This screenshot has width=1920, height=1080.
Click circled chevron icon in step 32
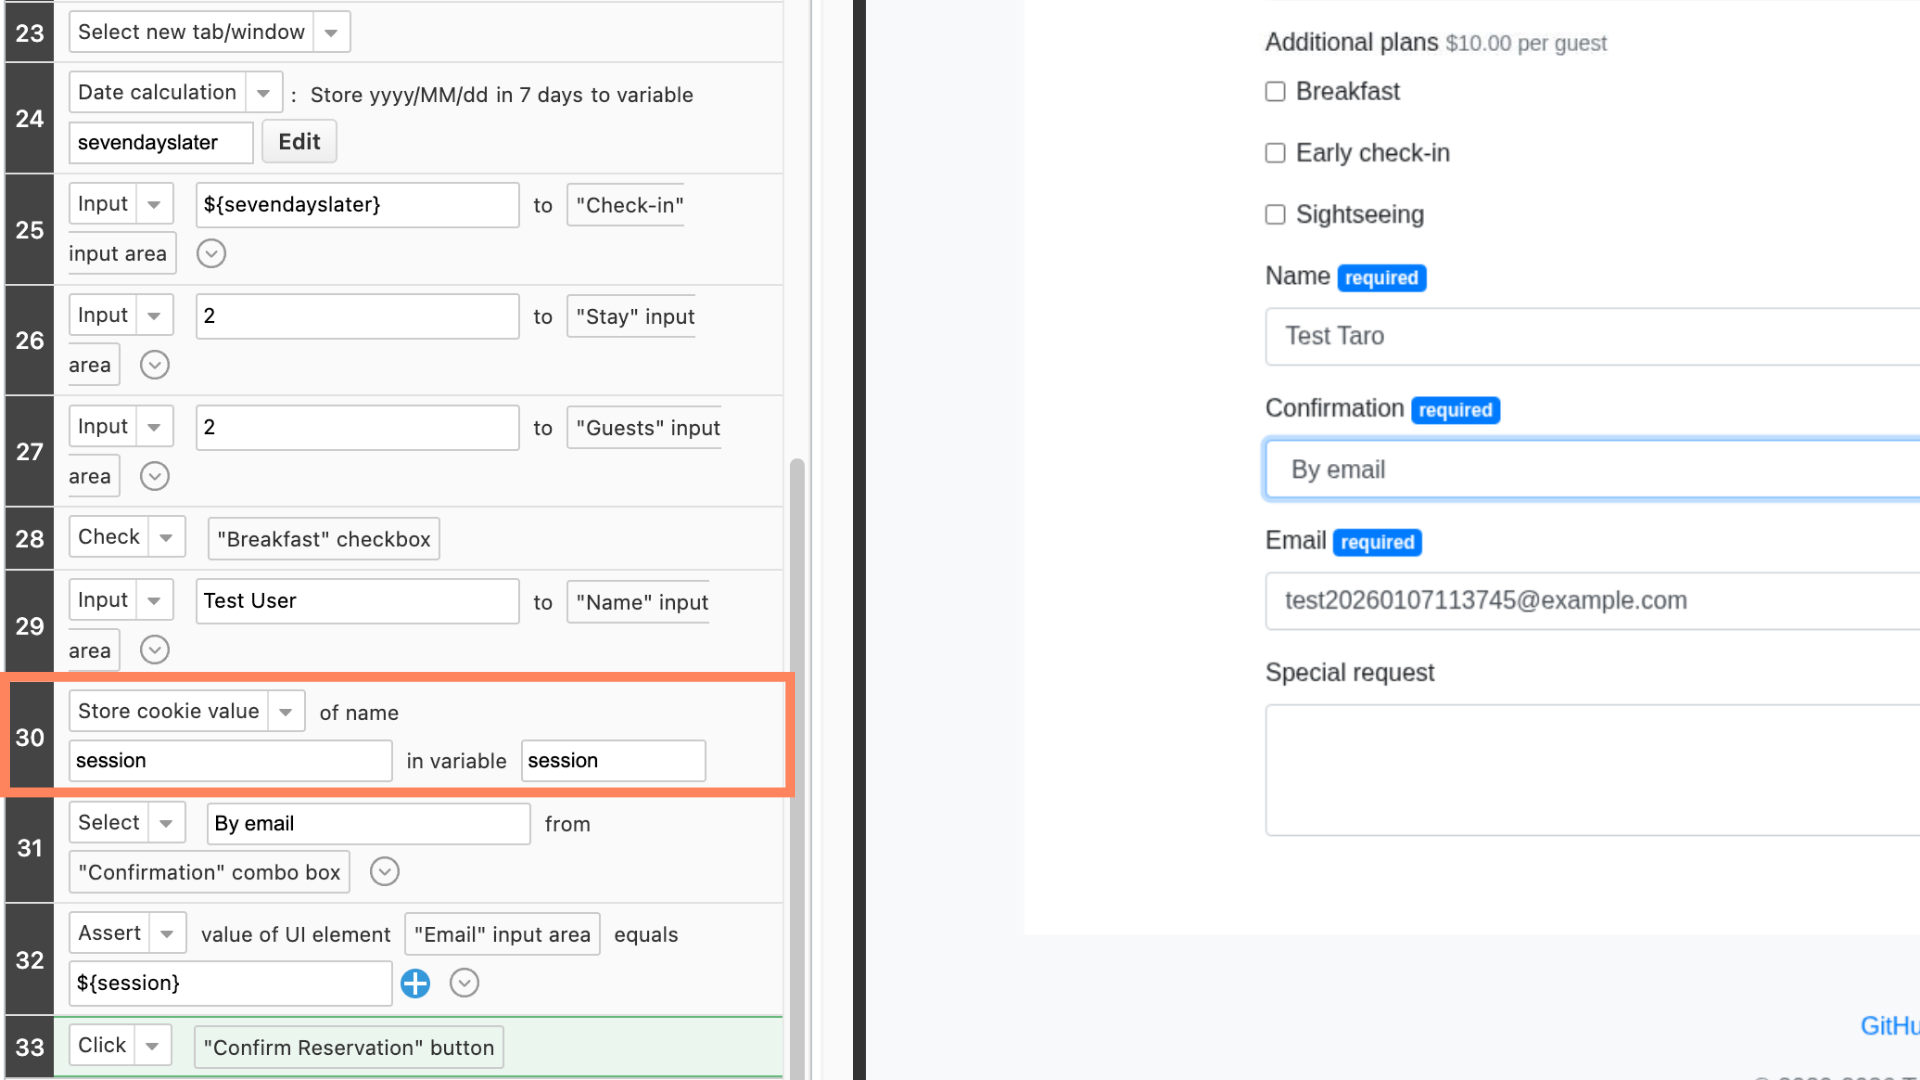click(464, 983)
